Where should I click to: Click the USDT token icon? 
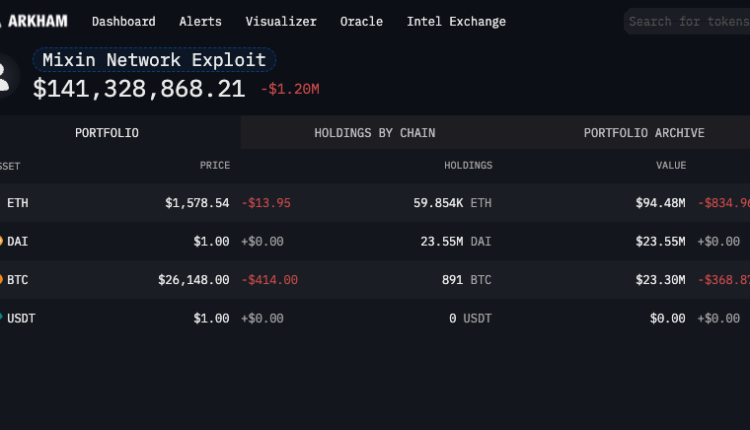tap(2, 318)
